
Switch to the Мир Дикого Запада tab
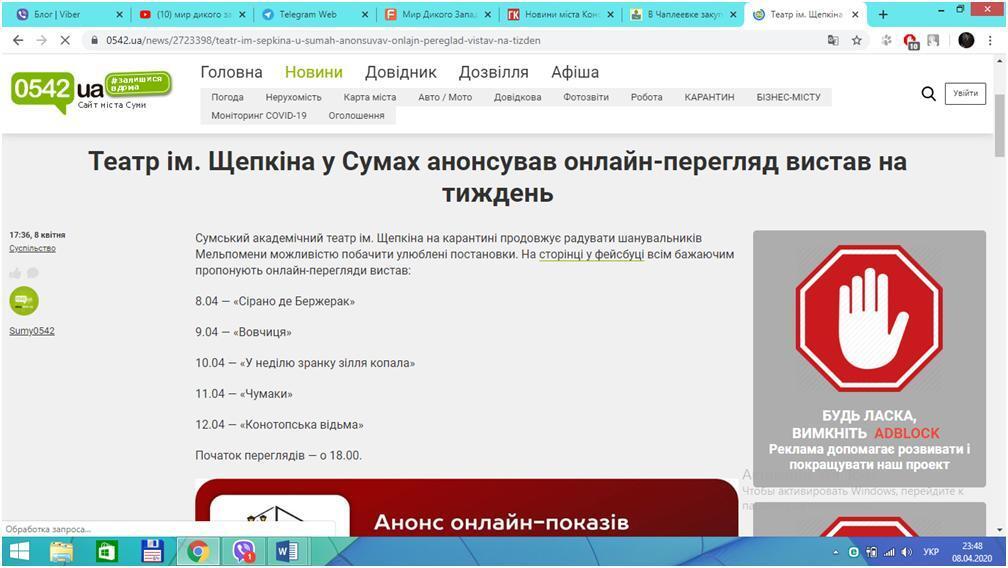(438, 14)
